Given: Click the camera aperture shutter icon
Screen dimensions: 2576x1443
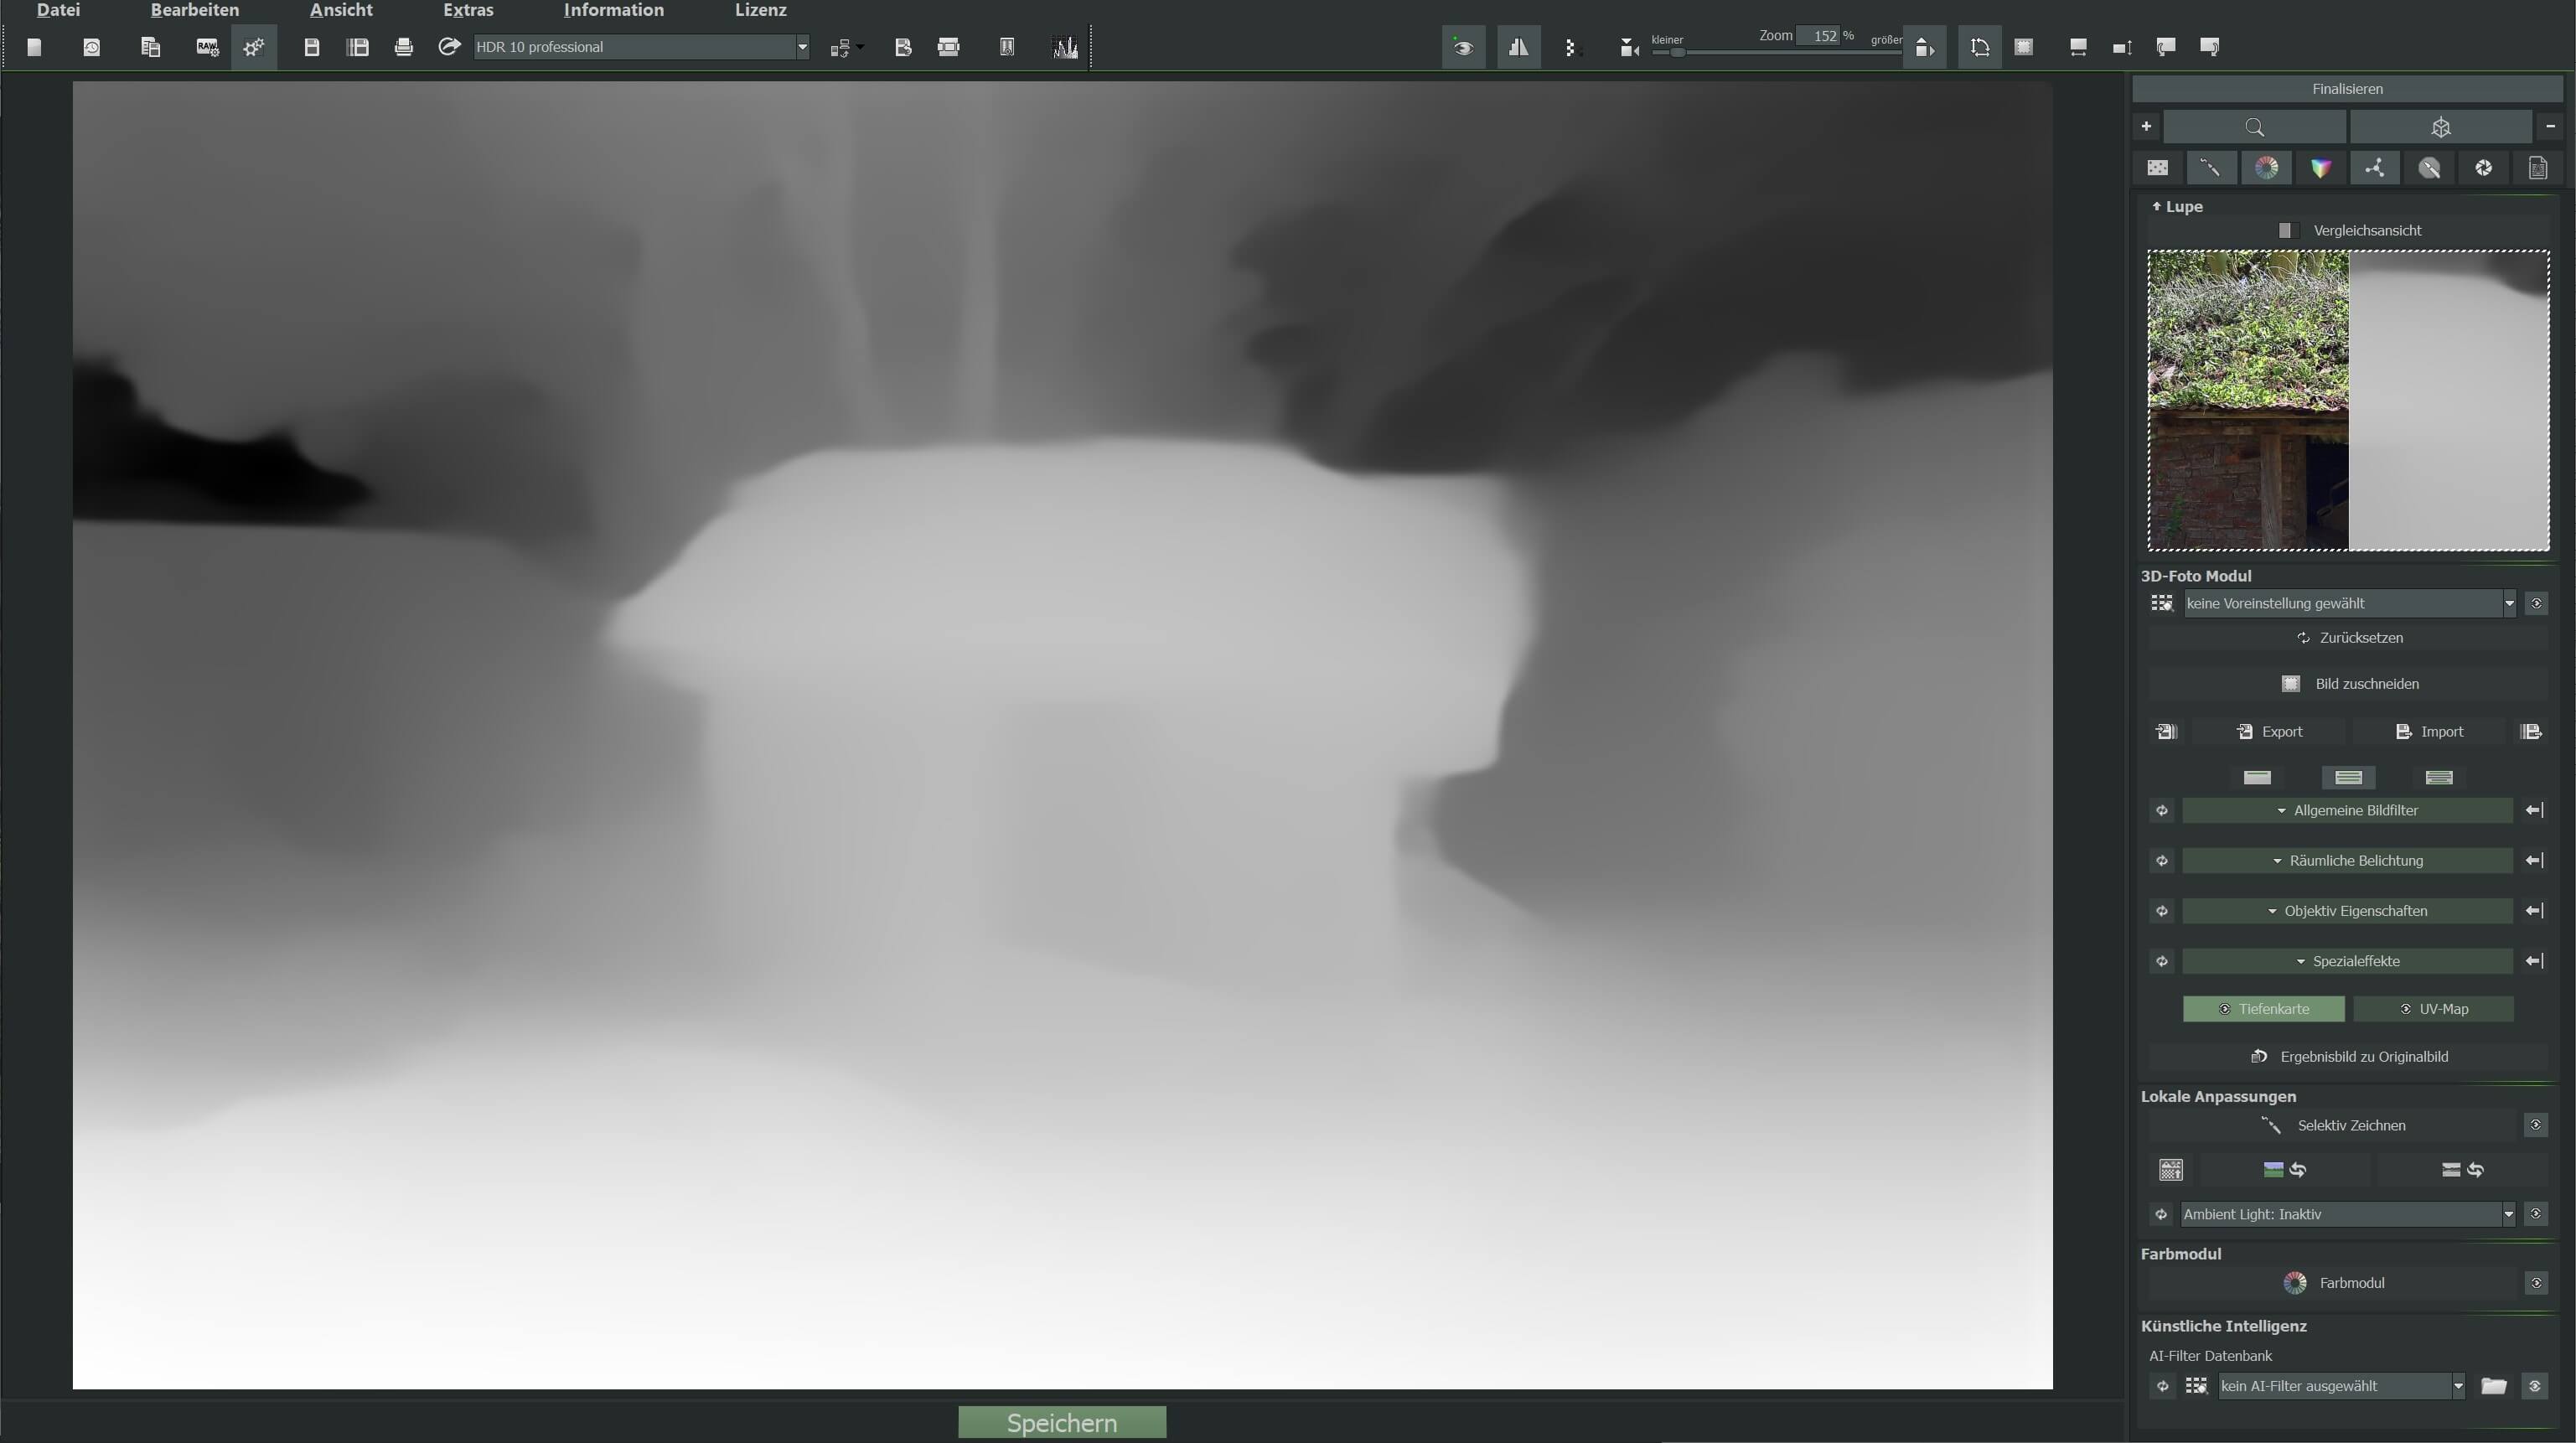Looking at the screenshot, I should pos(2483,168).
